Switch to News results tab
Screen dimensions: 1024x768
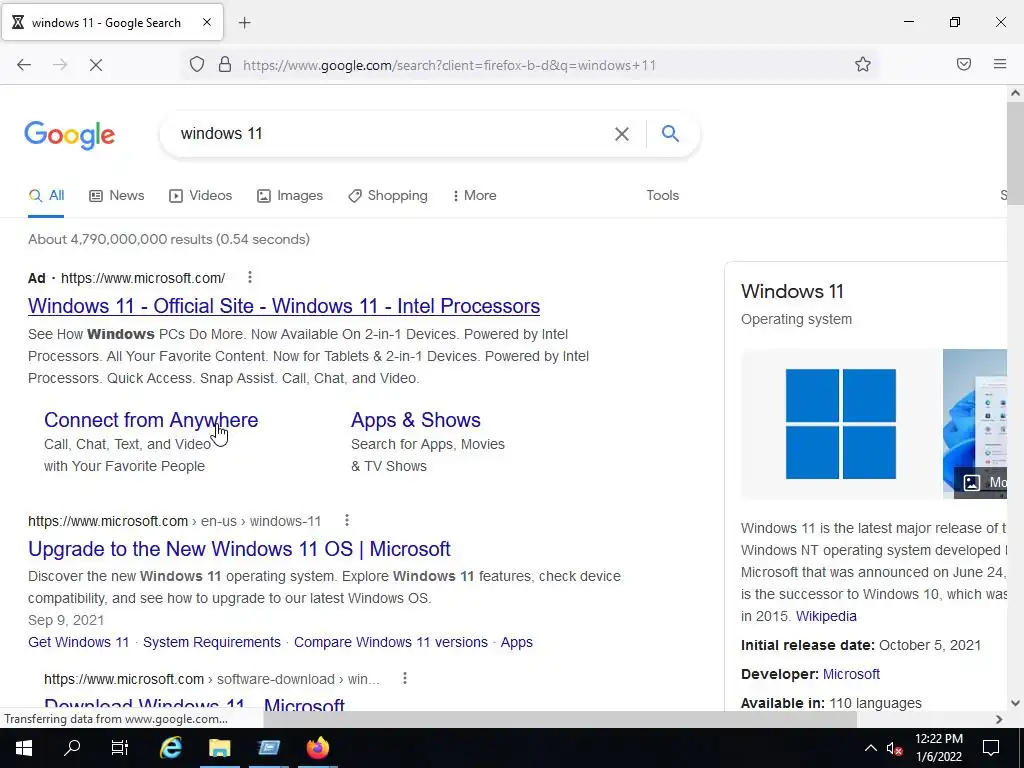[117, 195]
